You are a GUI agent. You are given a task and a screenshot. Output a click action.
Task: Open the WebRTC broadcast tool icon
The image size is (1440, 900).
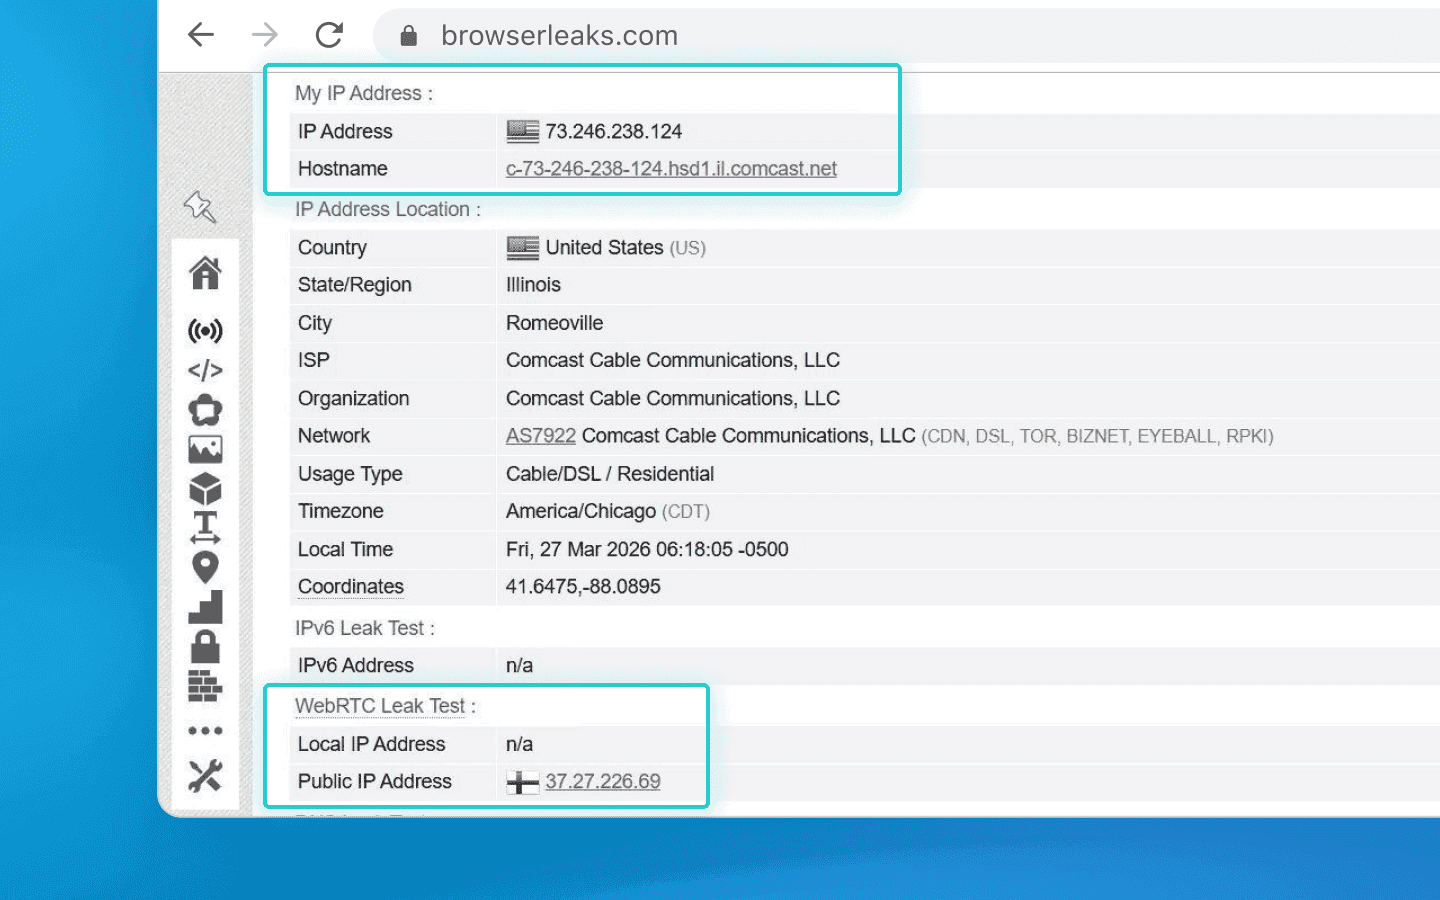point(205,331)
